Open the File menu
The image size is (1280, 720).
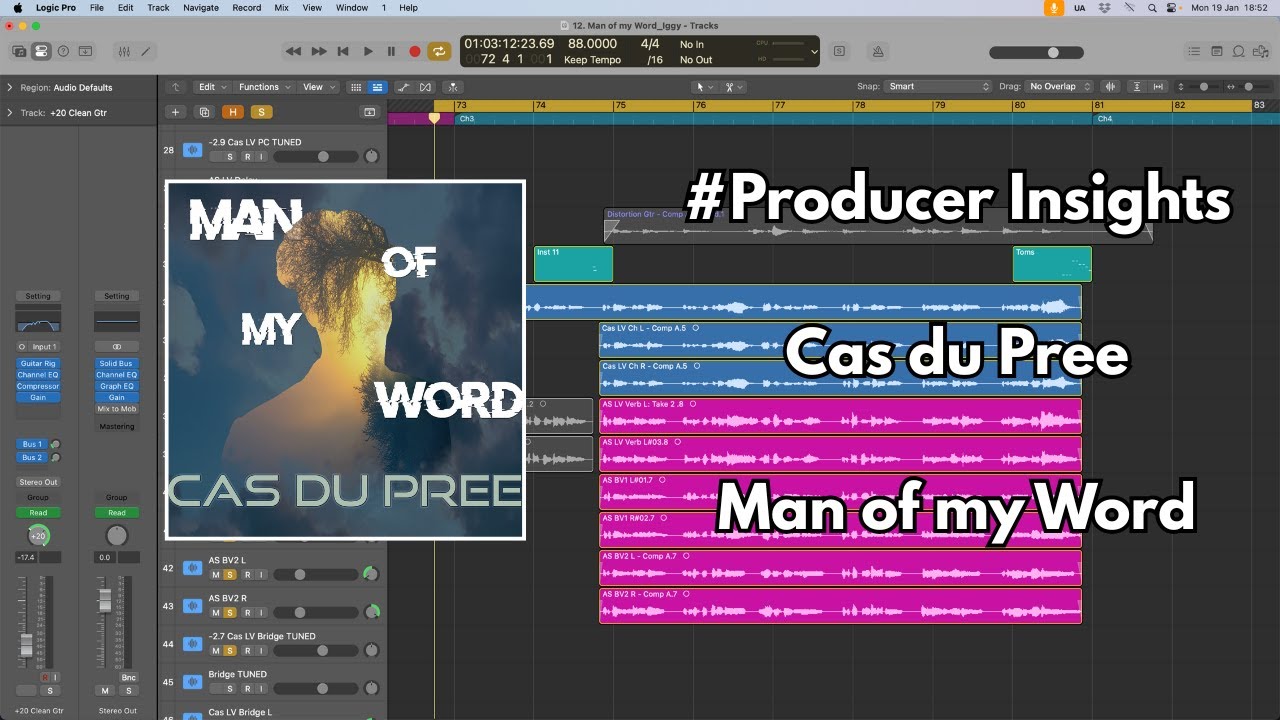pyautogui.click(x=96, y=7)
